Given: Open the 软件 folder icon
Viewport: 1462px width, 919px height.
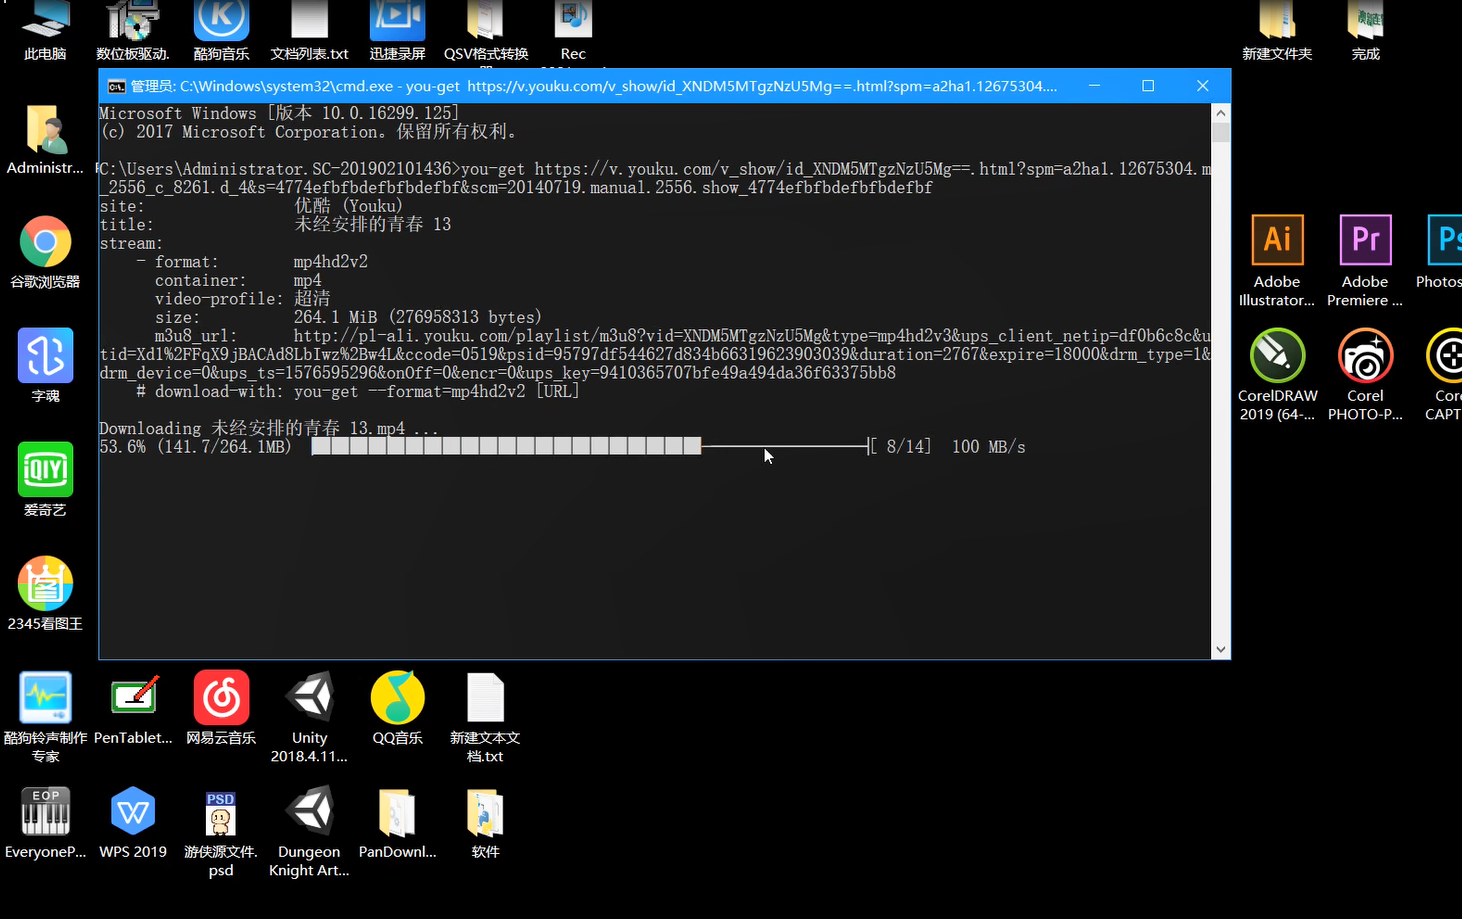Looking at the screenshot, I should click(485, 822).
